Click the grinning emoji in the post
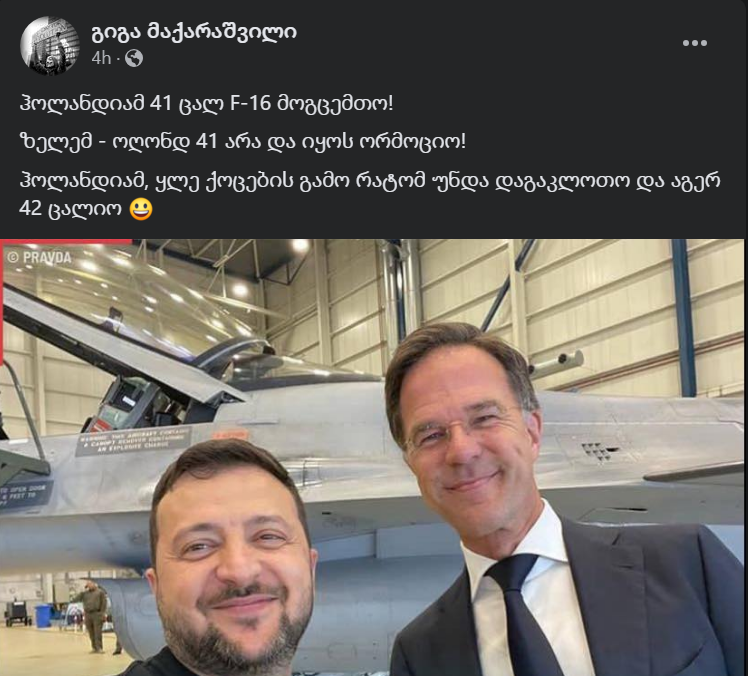Viewport: 748px width, 676px height. point(141,209)
